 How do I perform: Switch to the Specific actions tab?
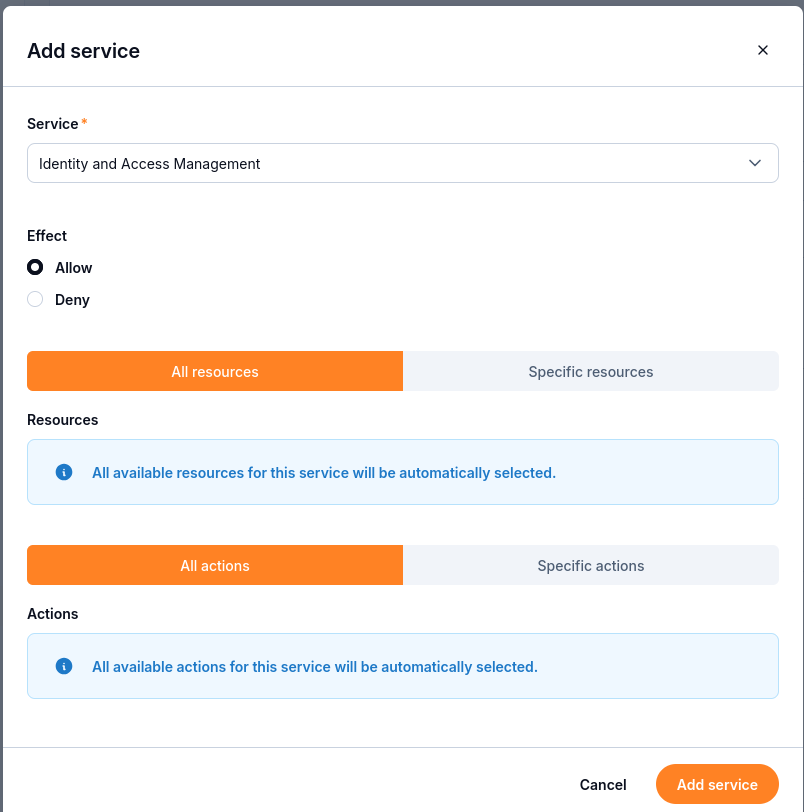(591, 565)
